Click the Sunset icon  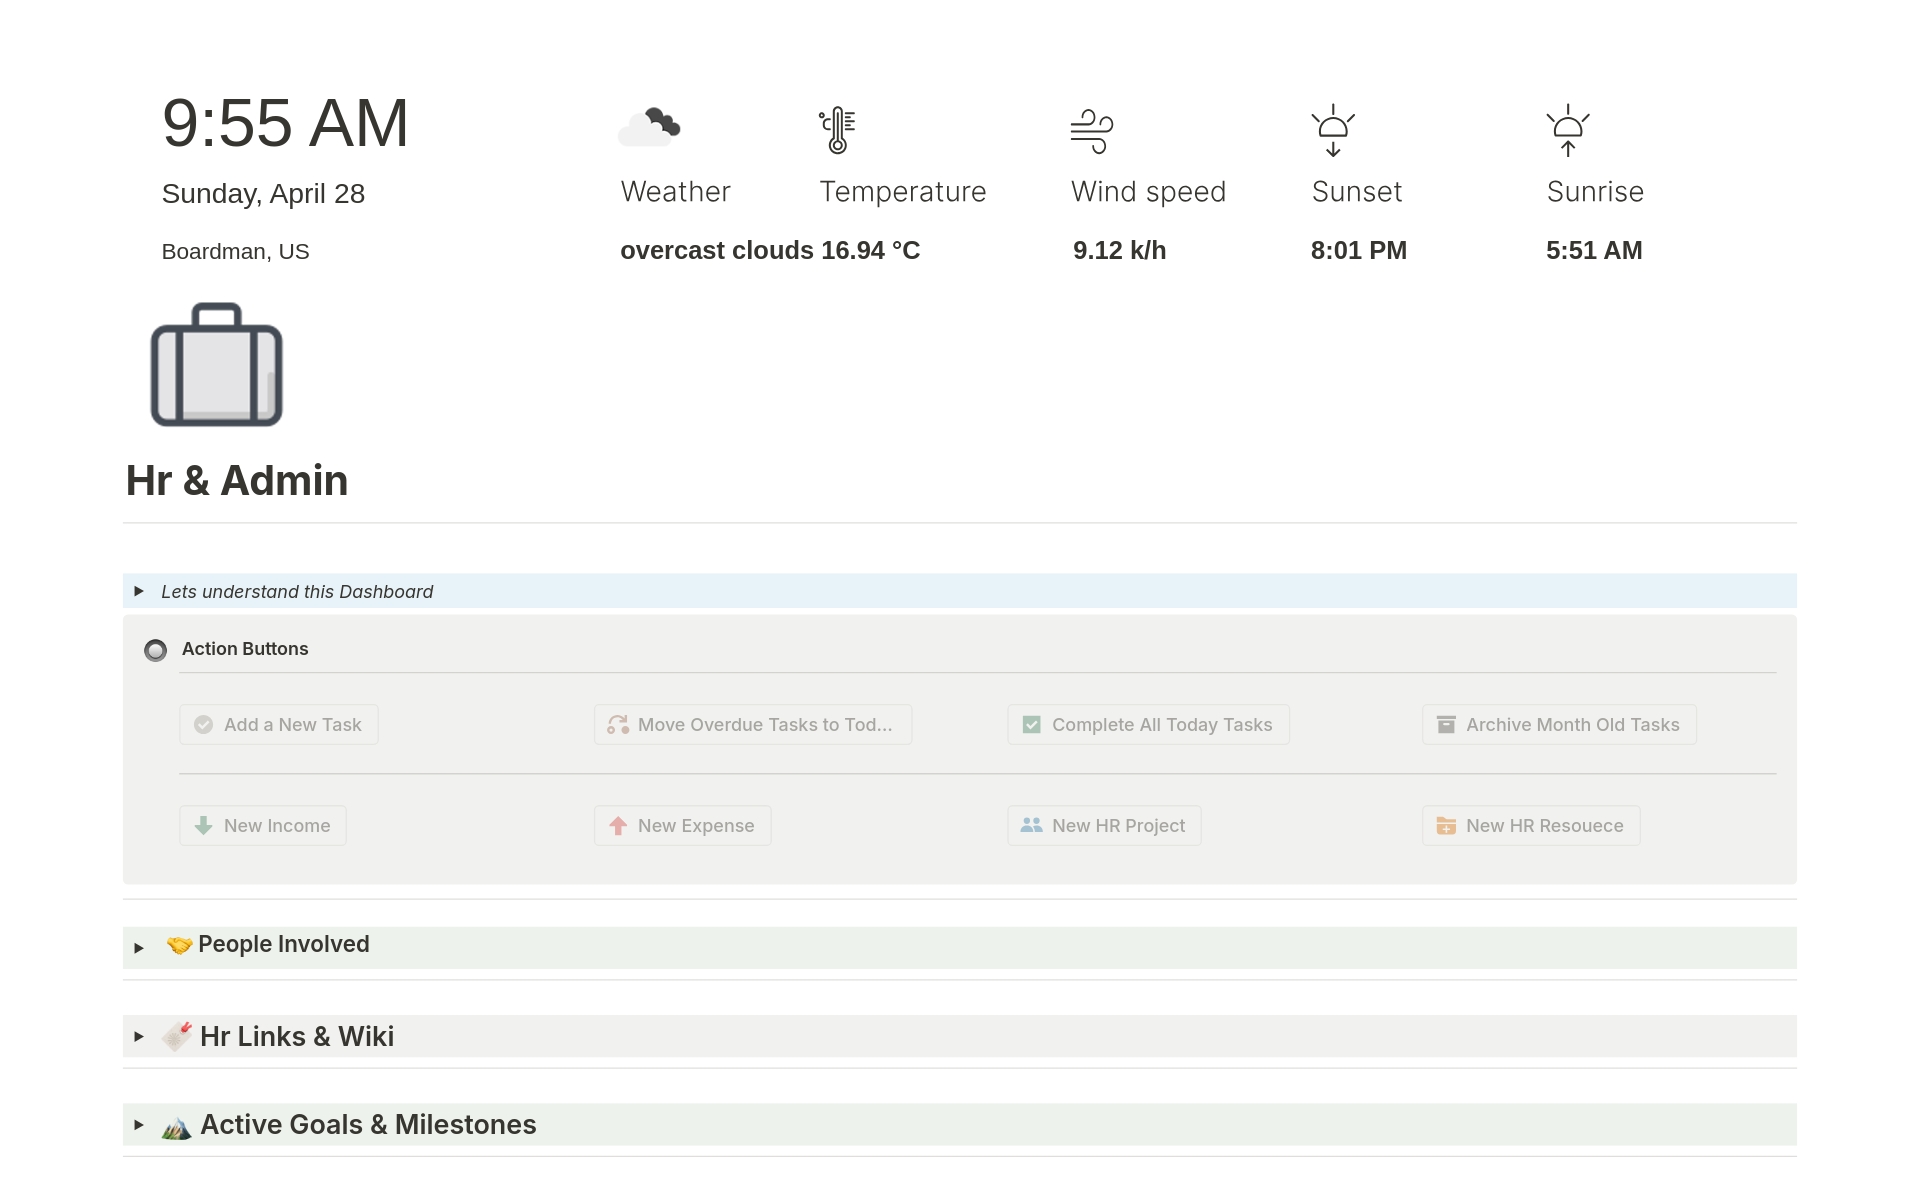coord(1333,131)
